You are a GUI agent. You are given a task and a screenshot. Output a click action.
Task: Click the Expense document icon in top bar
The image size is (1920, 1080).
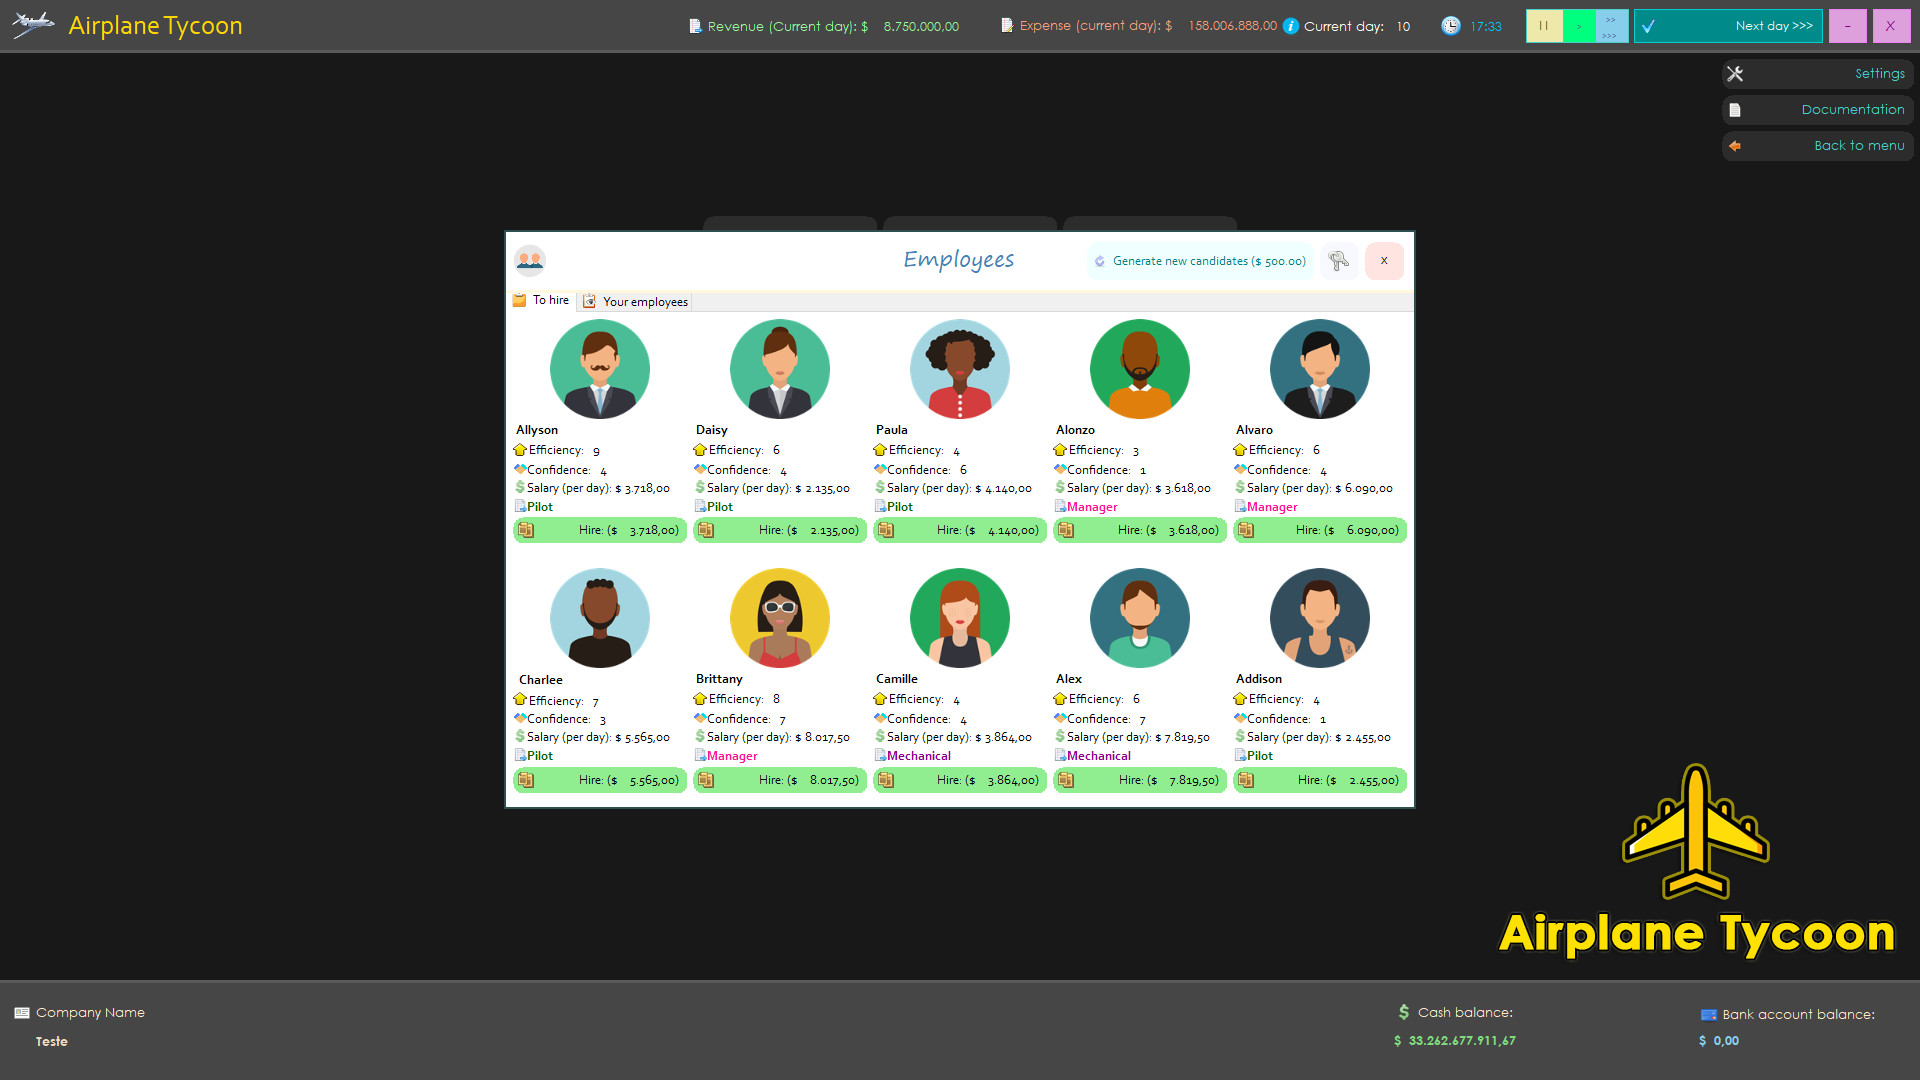[1006, 25]
